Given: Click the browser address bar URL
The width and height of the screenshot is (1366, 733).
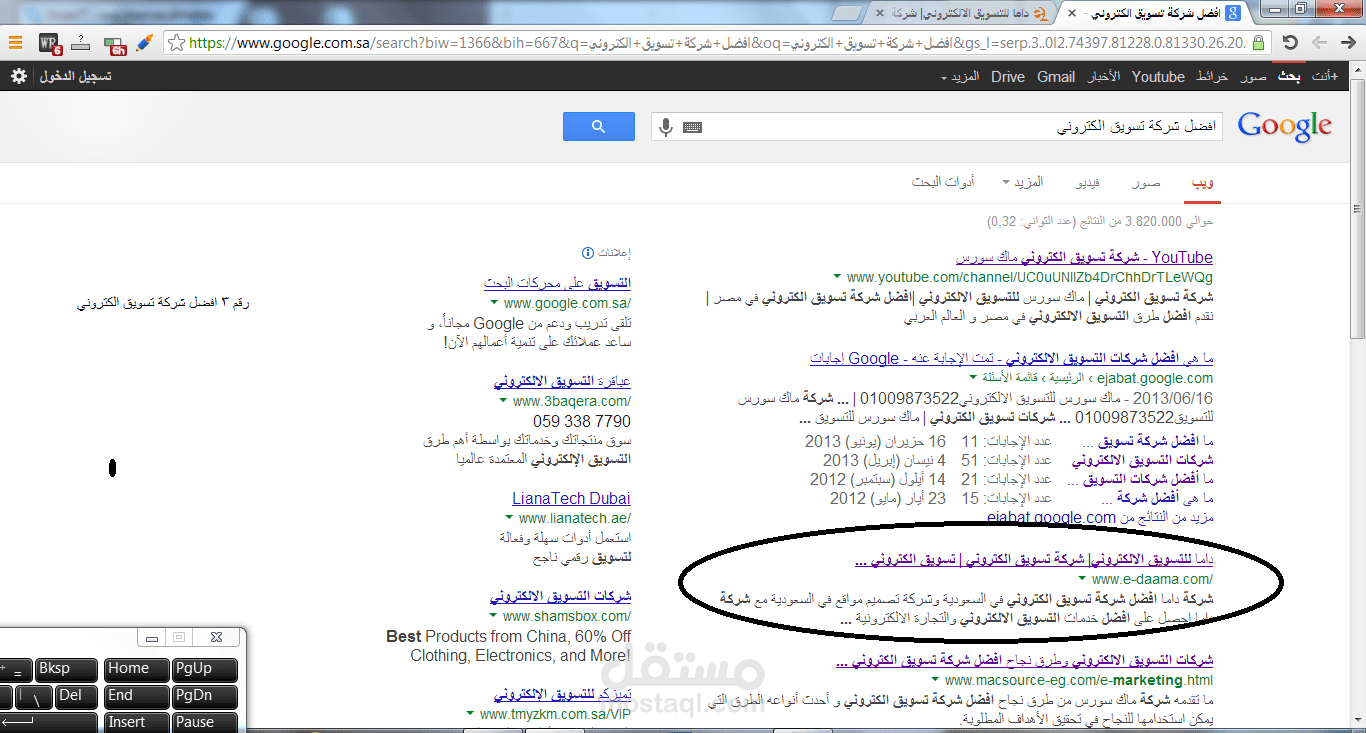Looking at the screenshot, I should [x=717, y=43].
